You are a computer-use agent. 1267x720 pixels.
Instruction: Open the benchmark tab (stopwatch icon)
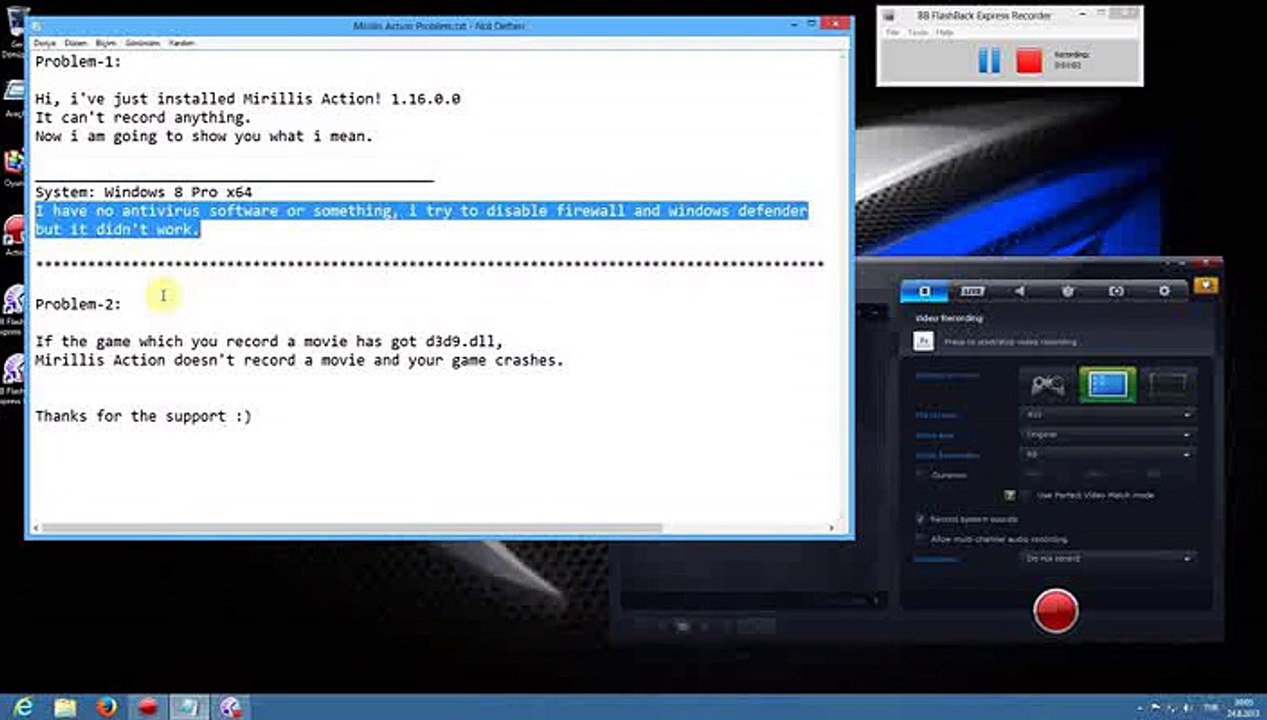pos(1068,291)
